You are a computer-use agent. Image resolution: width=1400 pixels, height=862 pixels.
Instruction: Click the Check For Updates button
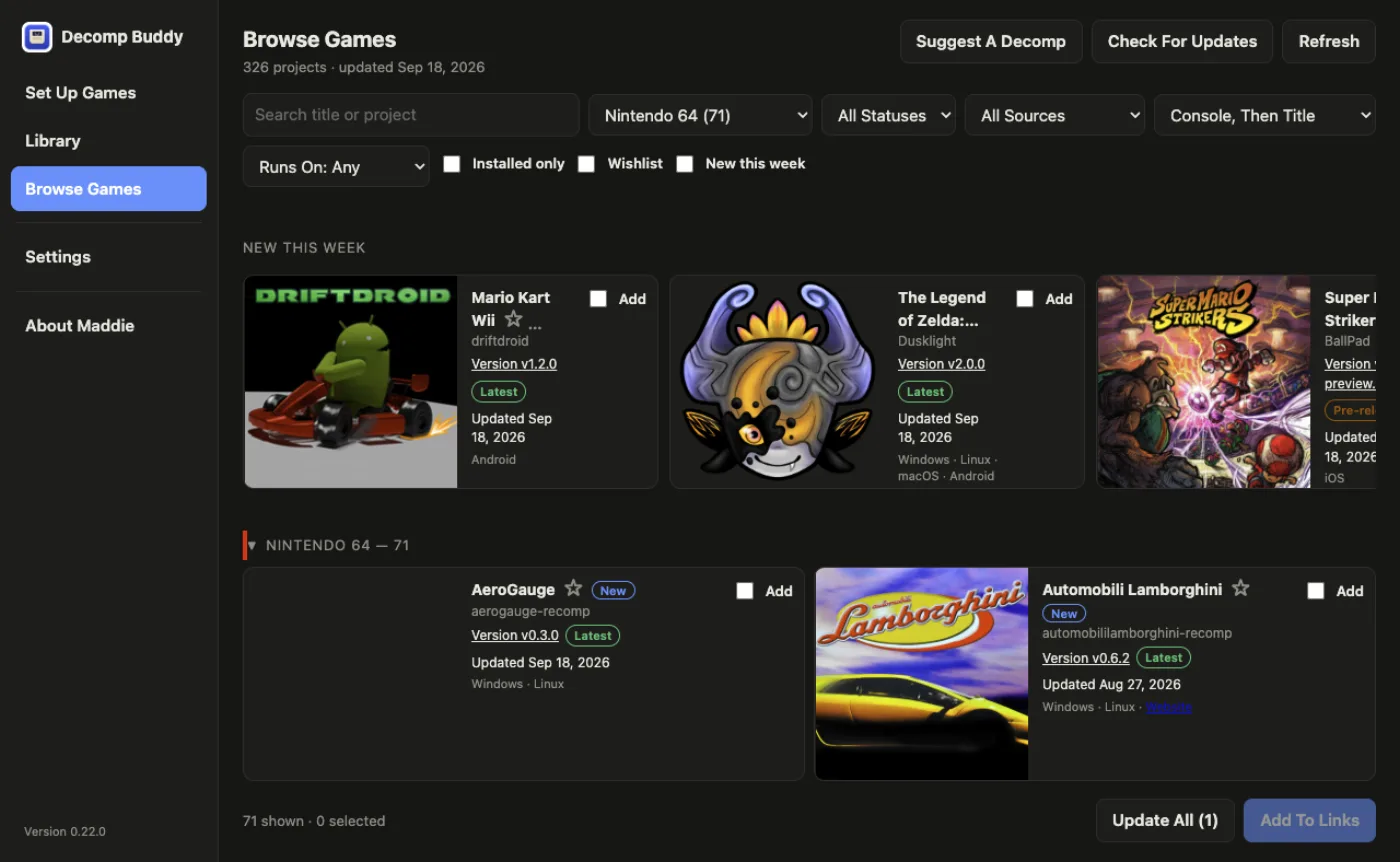point(1182,42)
